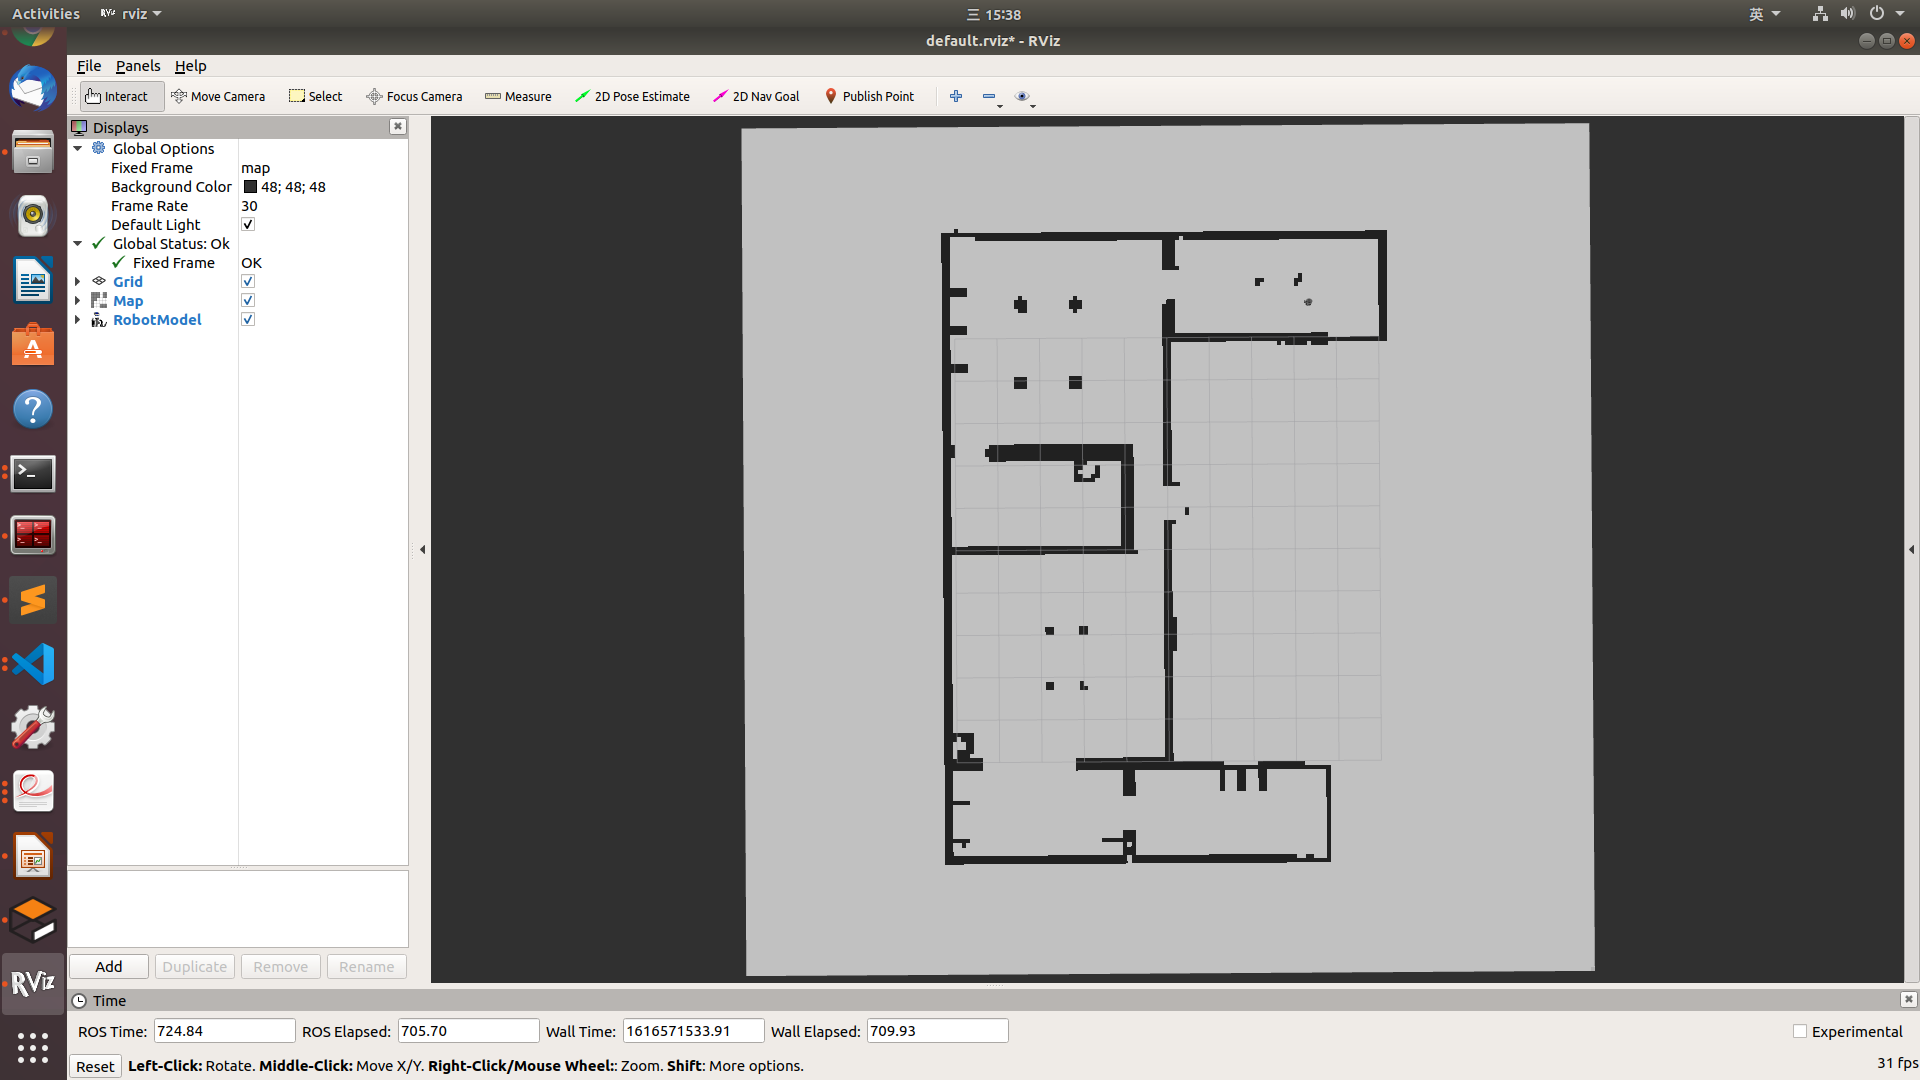Uncheck the RobotModel display checkbox
Viewport: 1920px width, 1080px height.
(248, 319)
